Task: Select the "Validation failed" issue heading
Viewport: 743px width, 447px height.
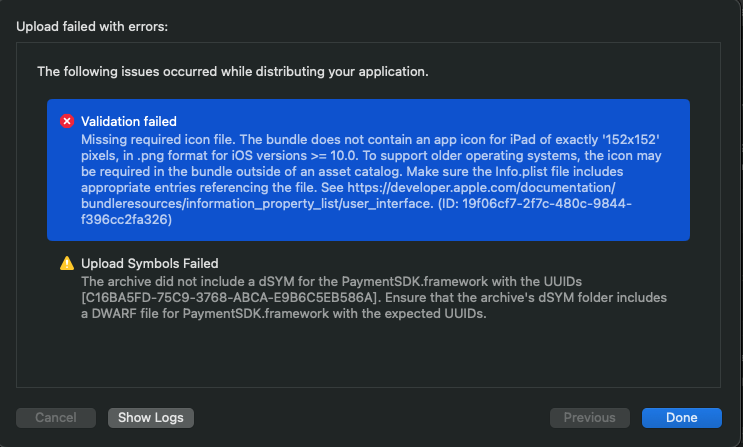Action: (129, 121)
